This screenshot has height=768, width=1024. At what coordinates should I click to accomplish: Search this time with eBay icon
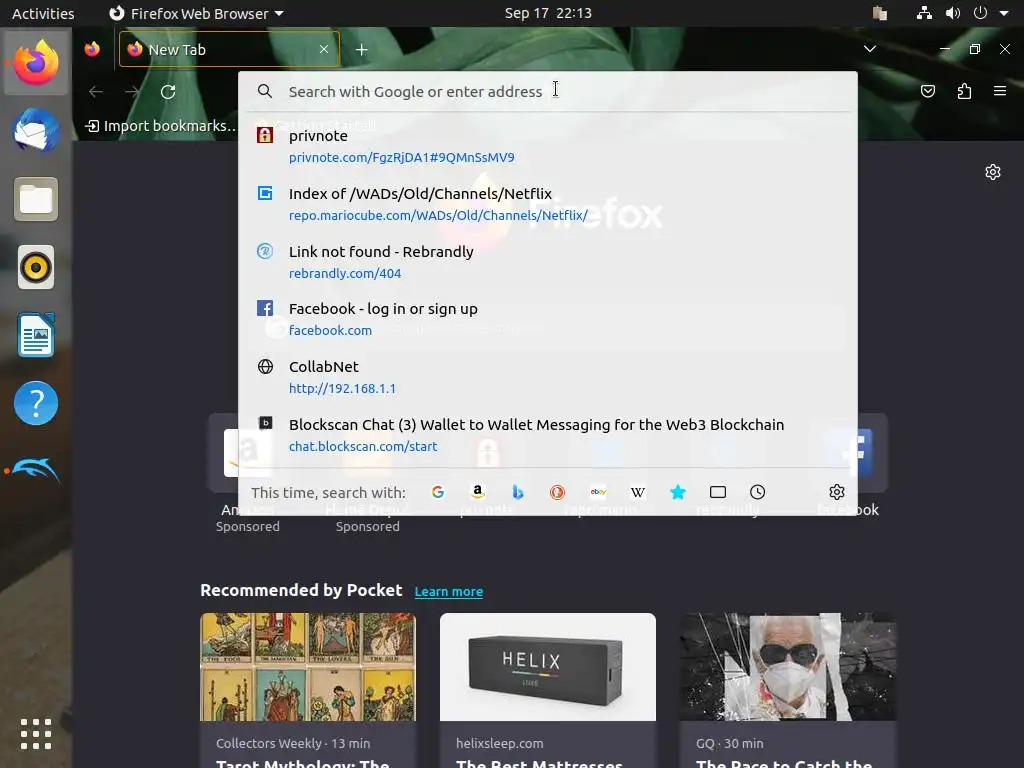point(598,492)
